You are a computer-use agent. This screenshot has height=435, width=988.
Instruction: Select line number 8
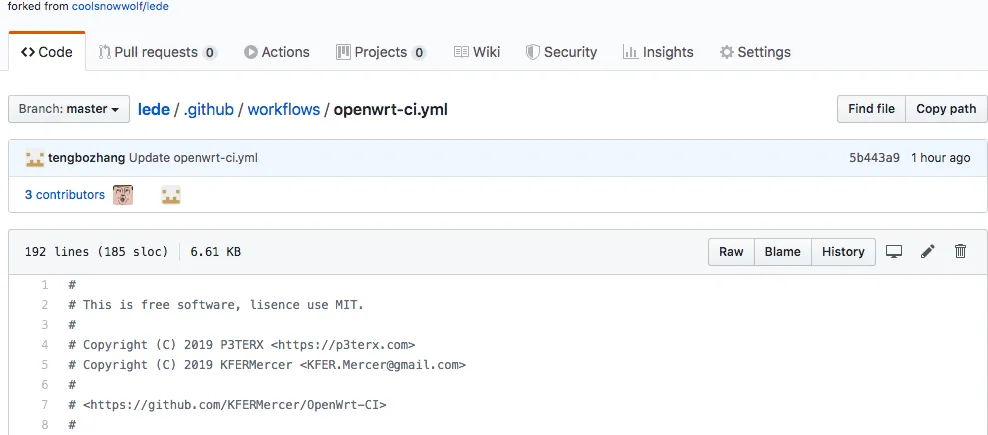point(45,425)
